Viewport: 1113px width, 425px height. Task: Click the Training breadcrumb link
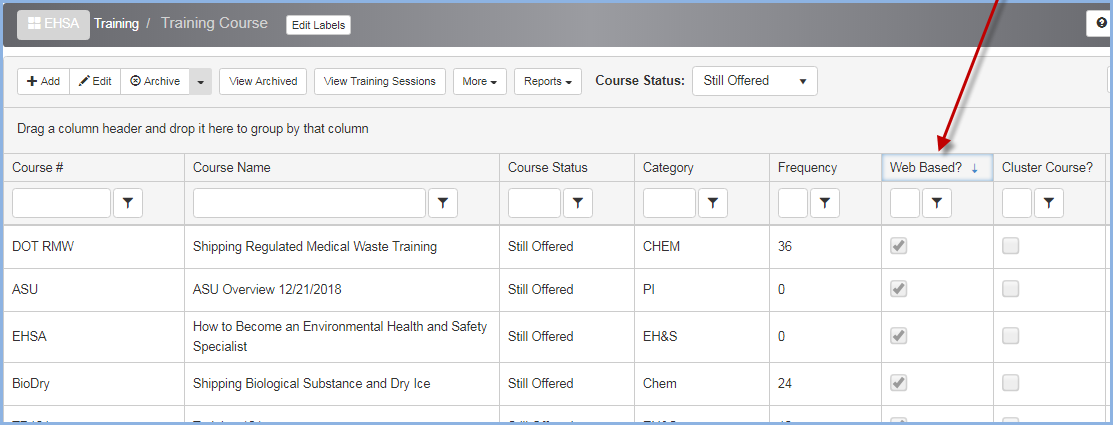[116, 23]
